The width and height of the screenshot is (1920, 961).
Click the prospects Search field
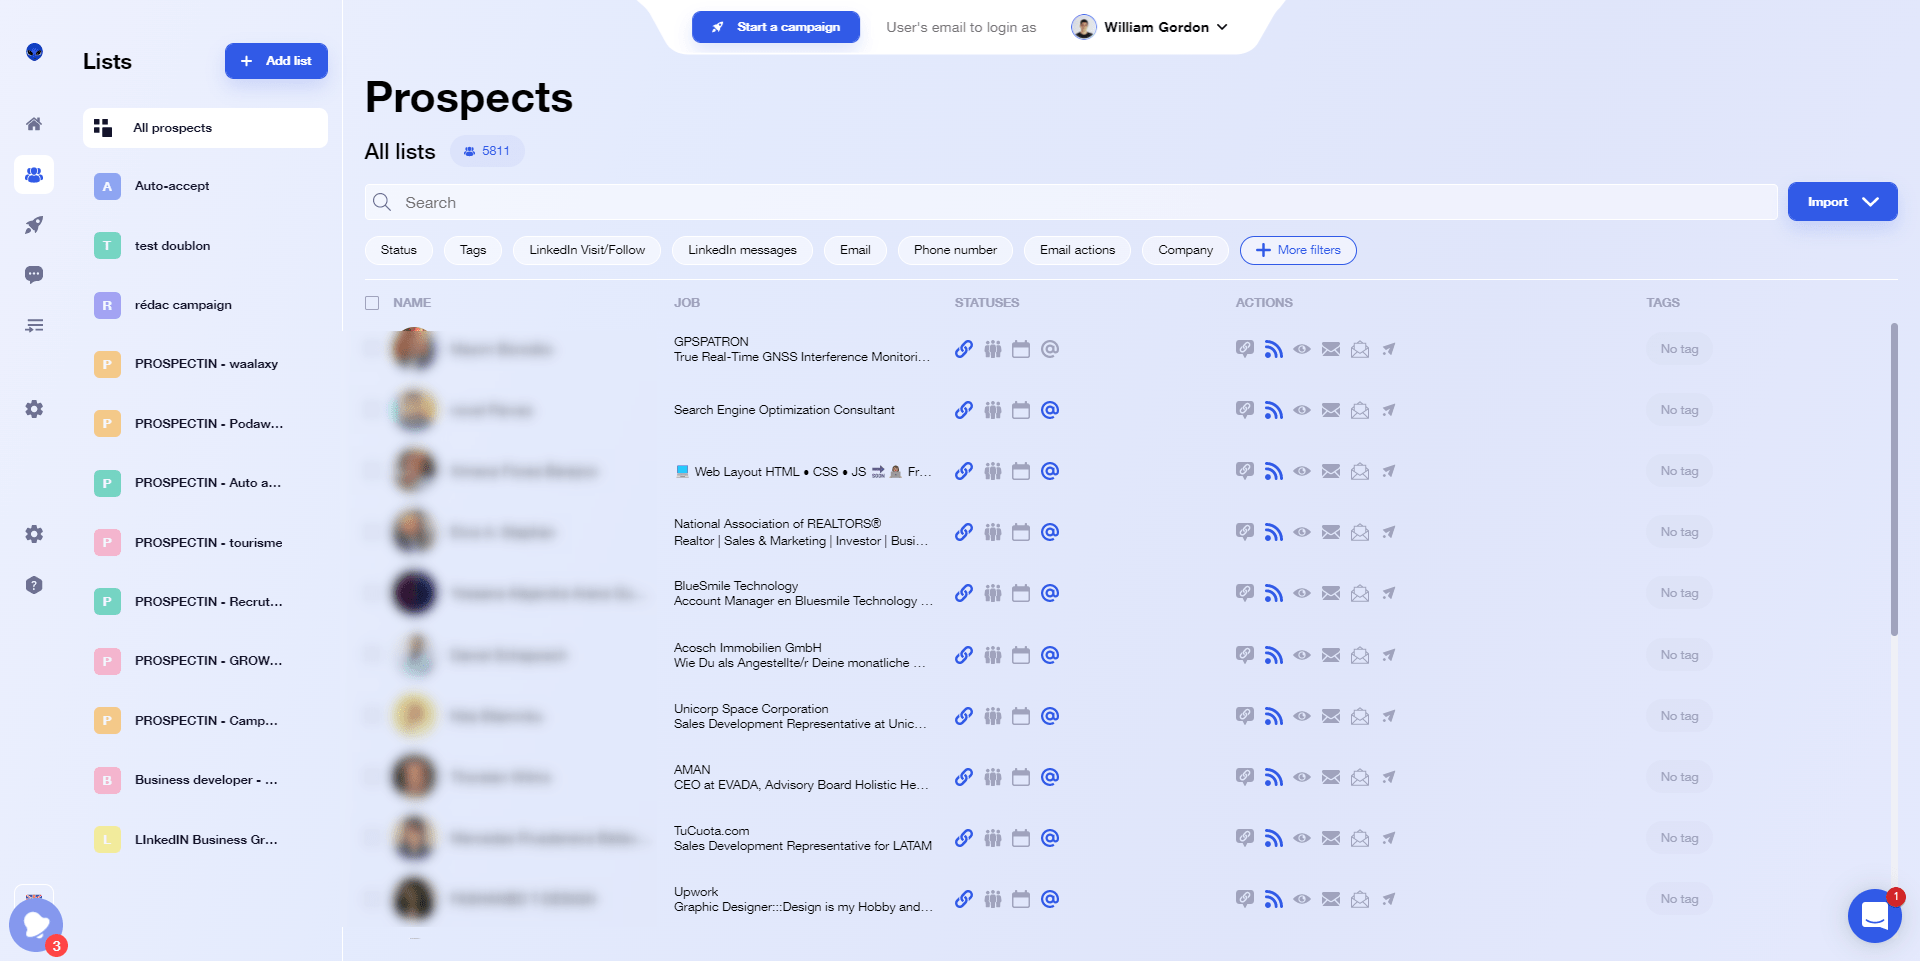tap(1070, 202)
